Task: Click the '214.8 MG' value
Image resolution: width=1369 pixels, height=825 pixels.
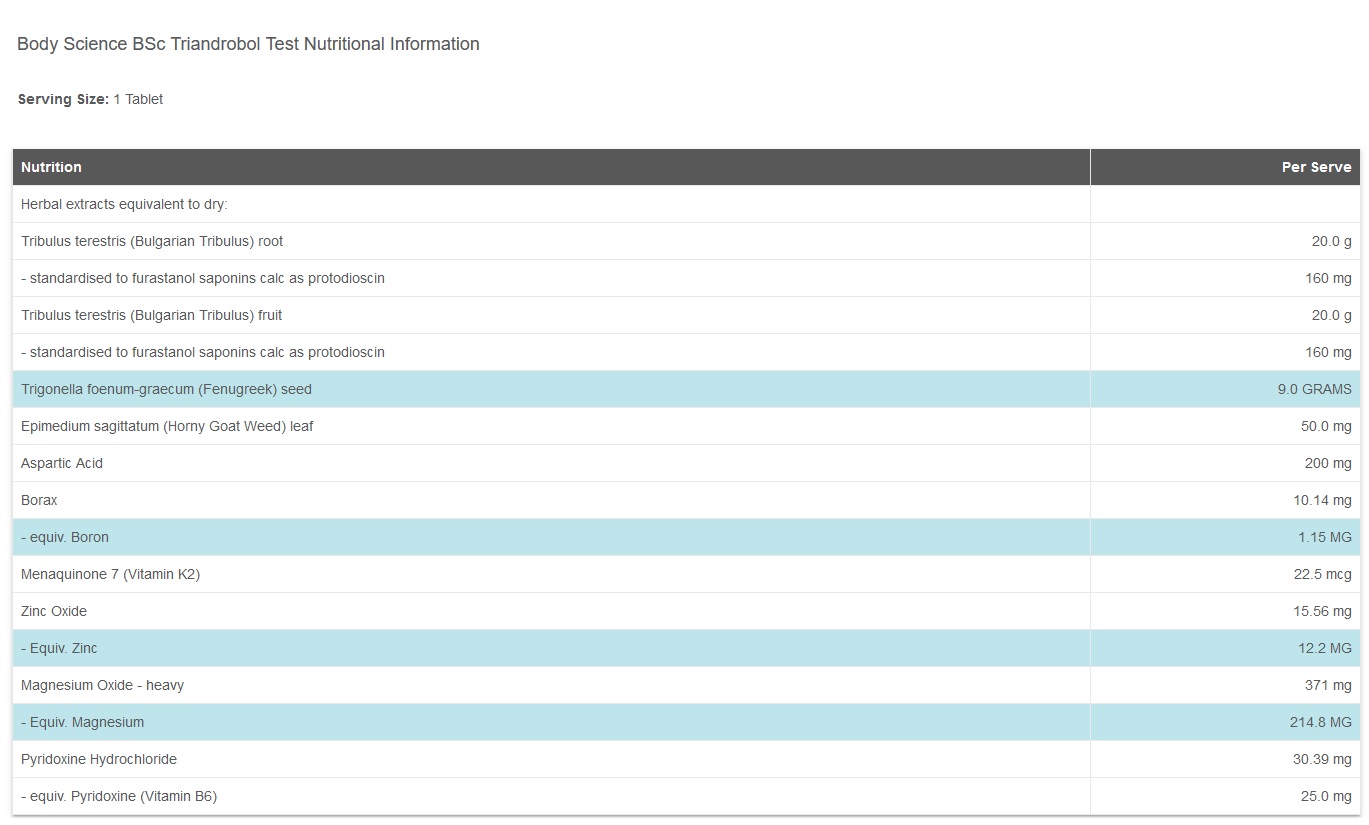Action: [1320, 722]
